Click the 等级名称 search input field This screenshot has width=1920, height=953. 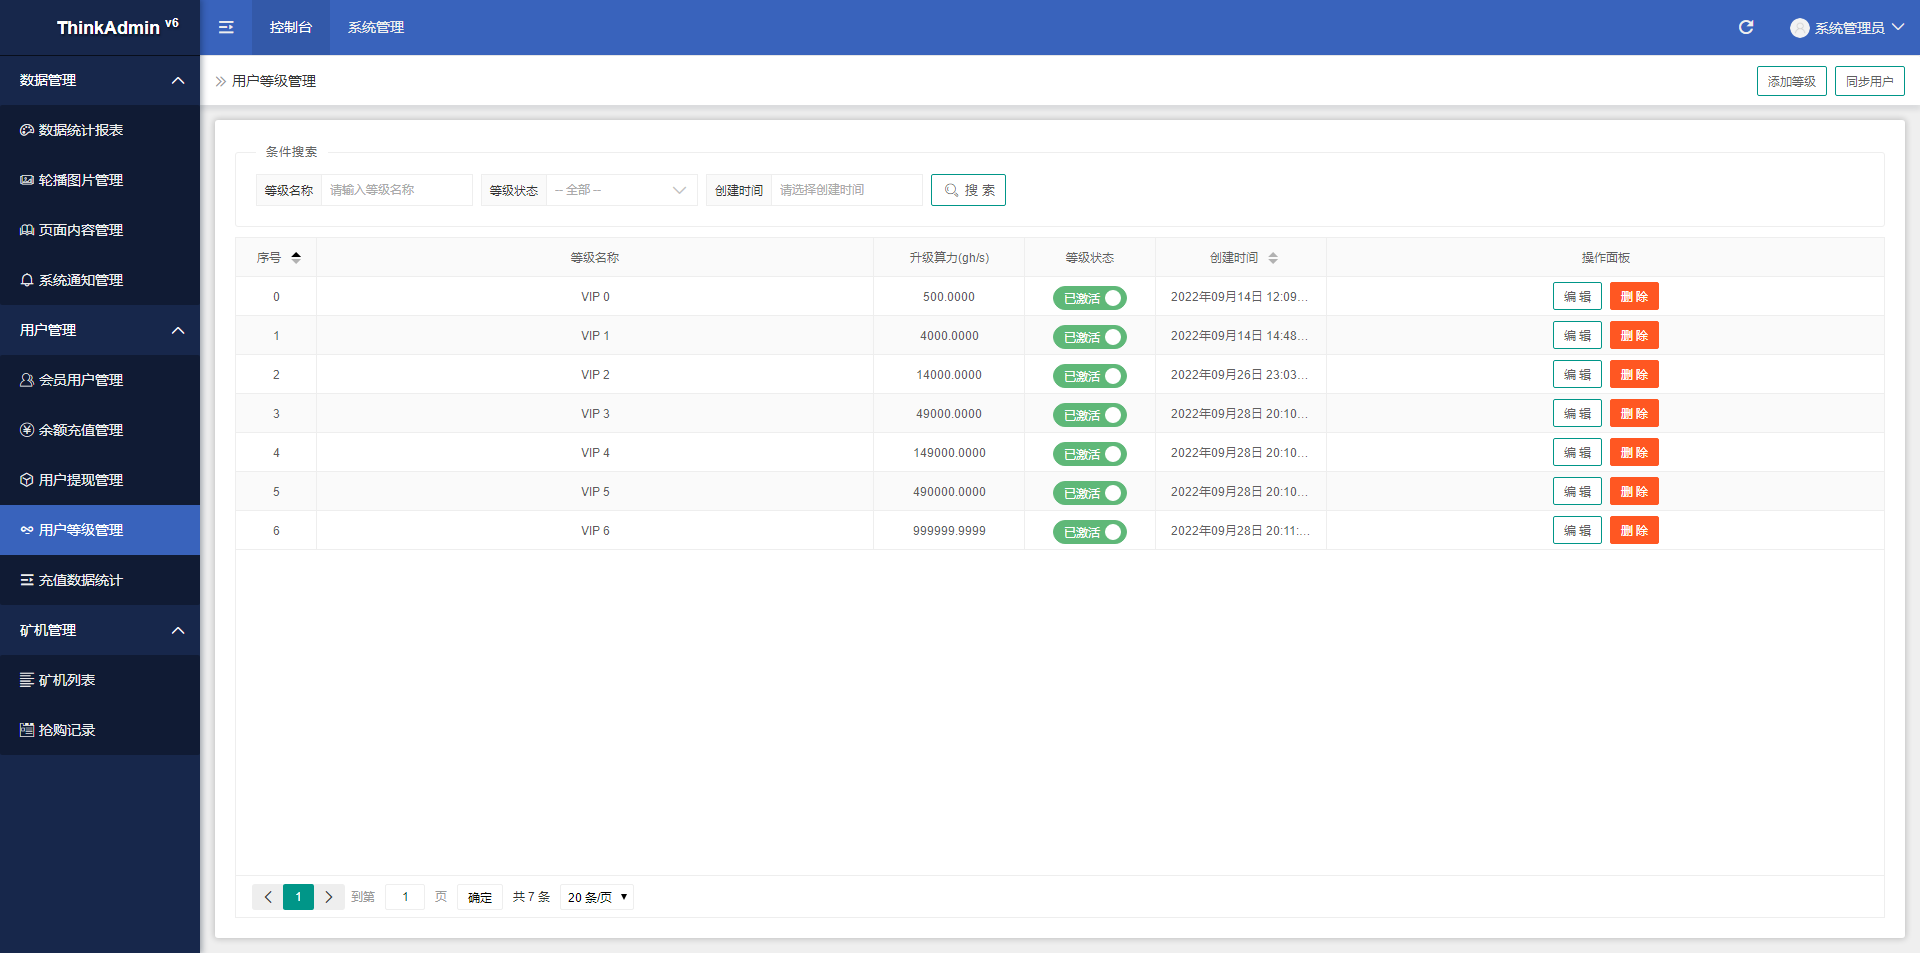[x=396, y=190]
